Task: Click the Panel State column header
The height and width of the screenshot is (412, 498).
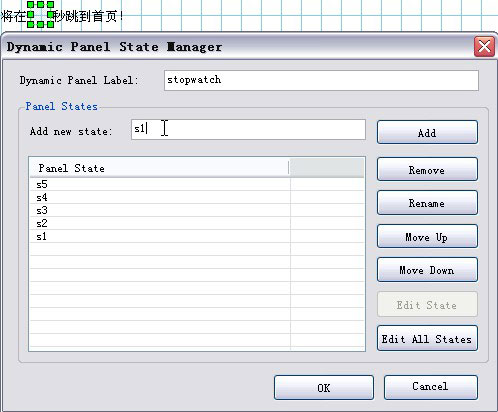Action: (159, 168)
